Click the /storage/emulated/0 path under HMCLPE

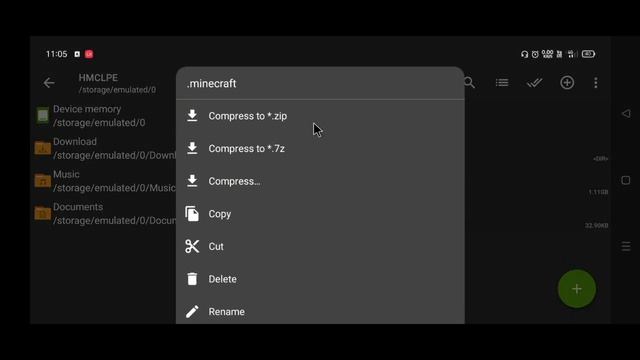pos(117,90)
